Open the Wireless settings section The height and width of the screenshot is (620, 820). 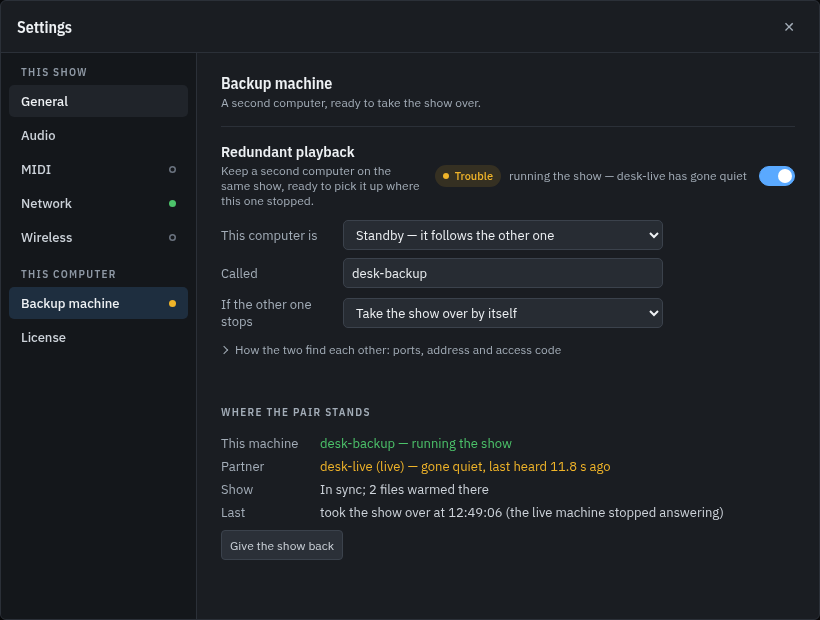98,237
